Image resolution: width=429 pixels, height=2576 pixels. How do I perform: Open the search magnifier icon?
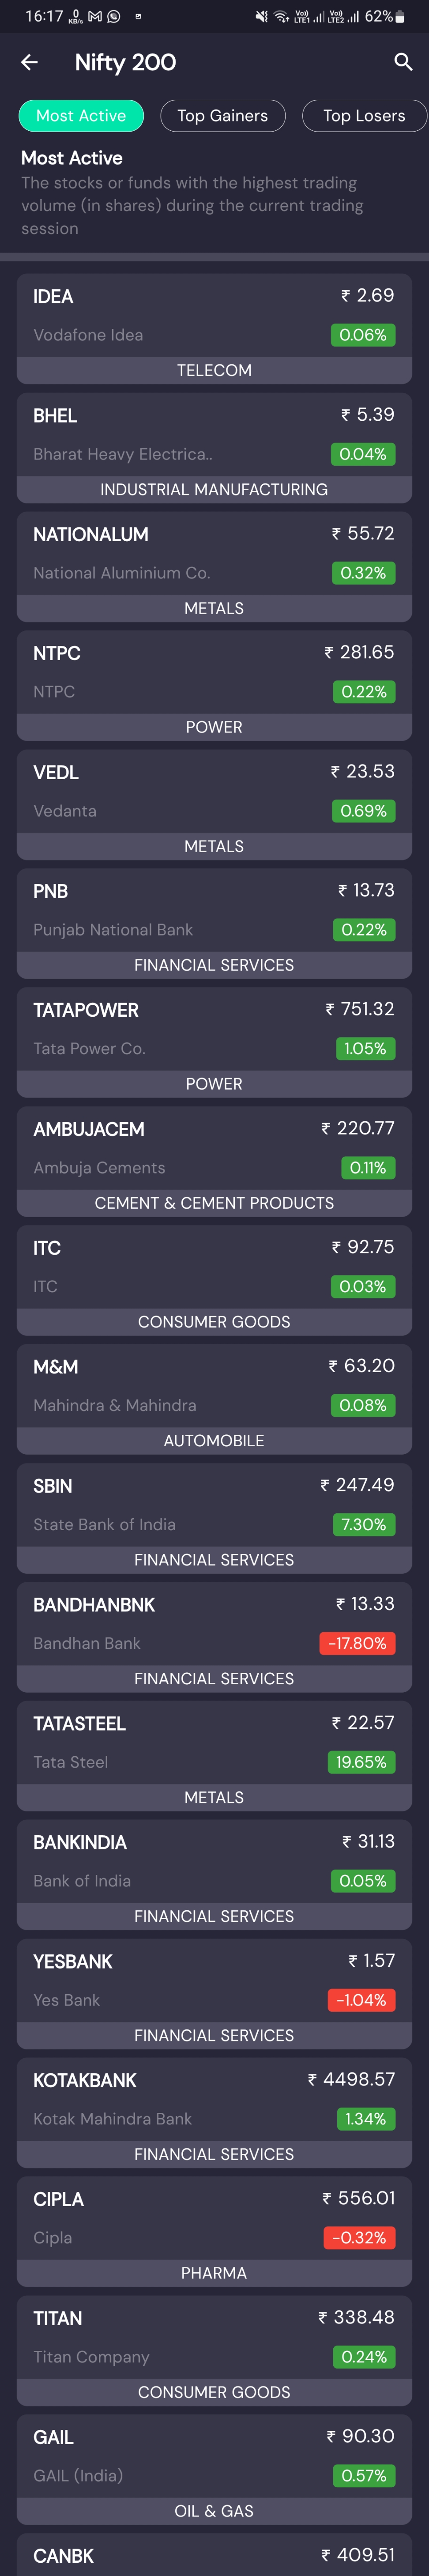pos(403,62)
